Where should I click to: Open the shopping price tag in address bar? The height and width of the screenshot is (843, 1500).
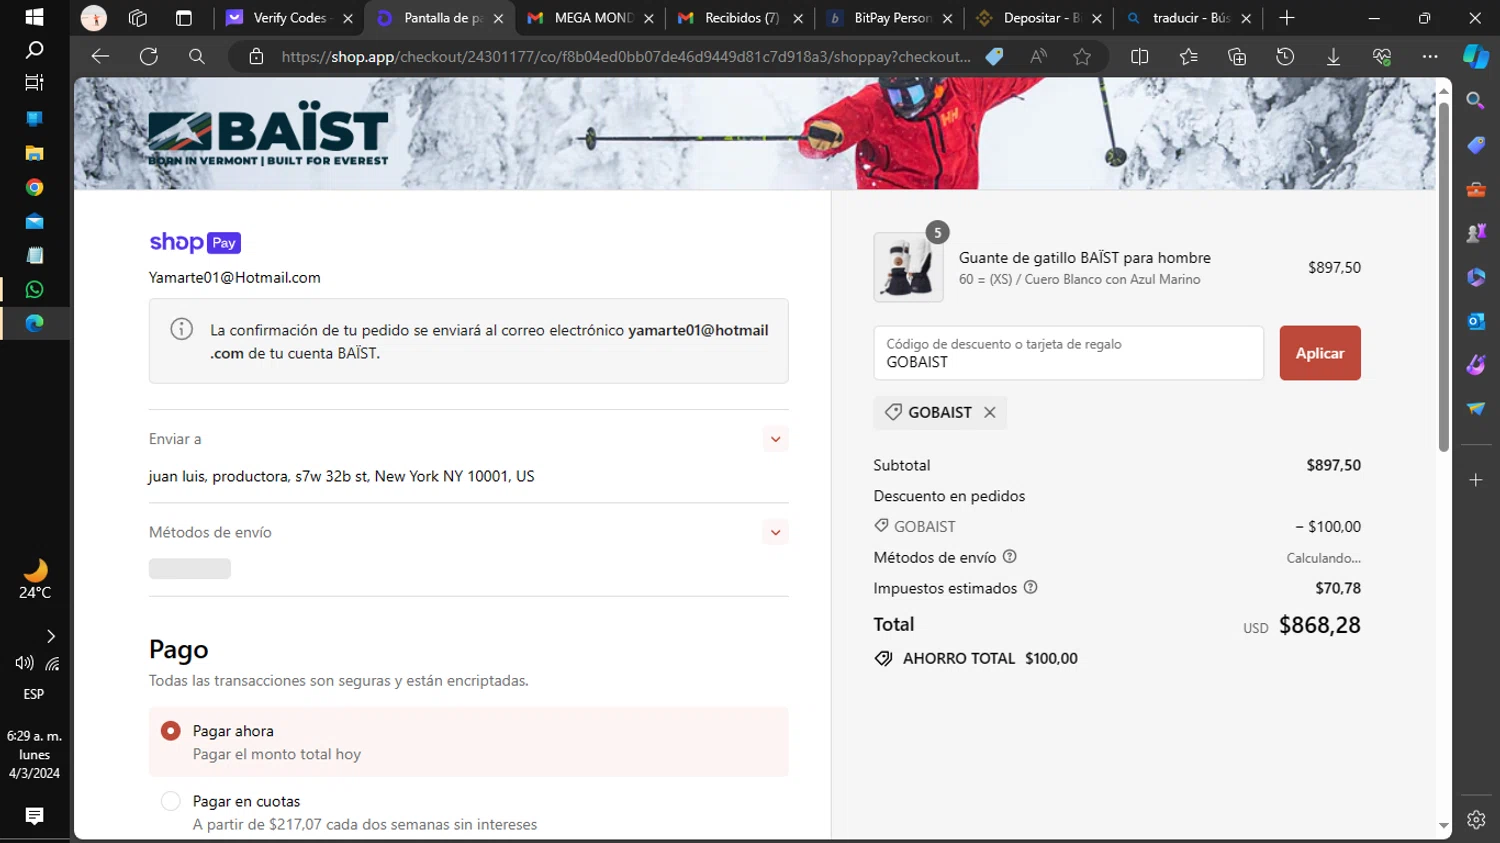click(994, 57)
